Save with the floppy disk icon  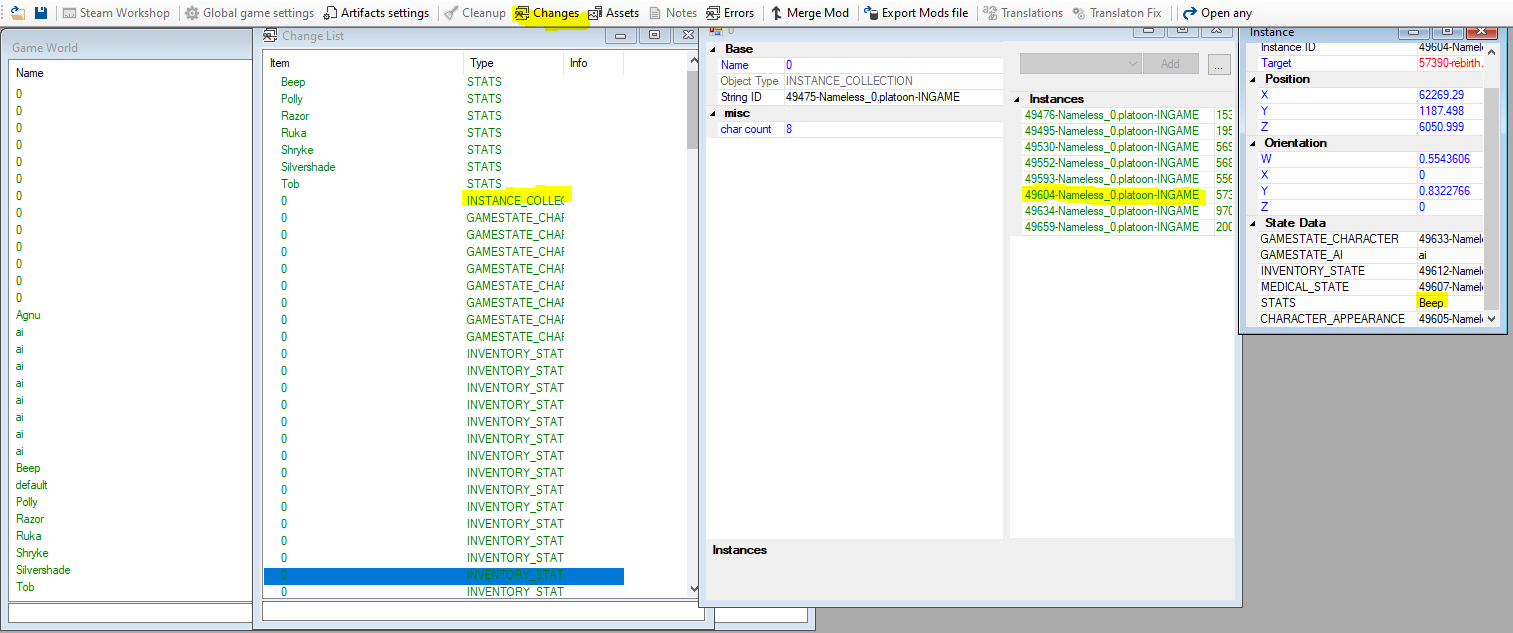tap(41, 13)
